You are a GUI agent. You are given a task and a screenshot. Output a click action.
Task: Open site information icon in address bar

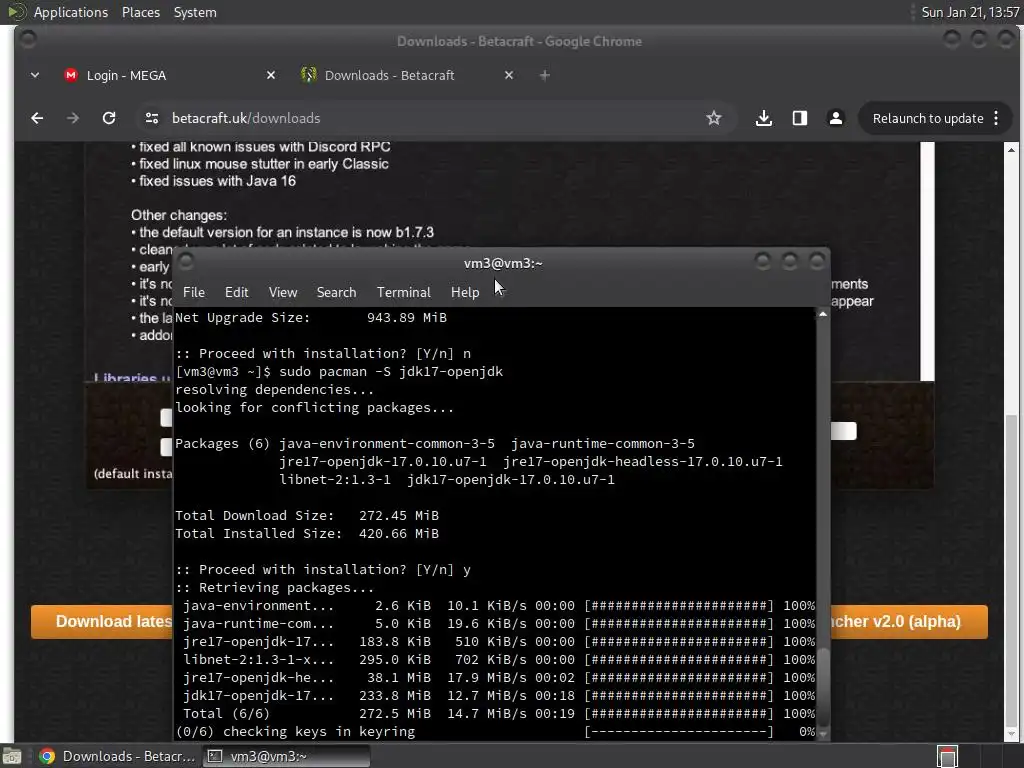coord(152,118)
